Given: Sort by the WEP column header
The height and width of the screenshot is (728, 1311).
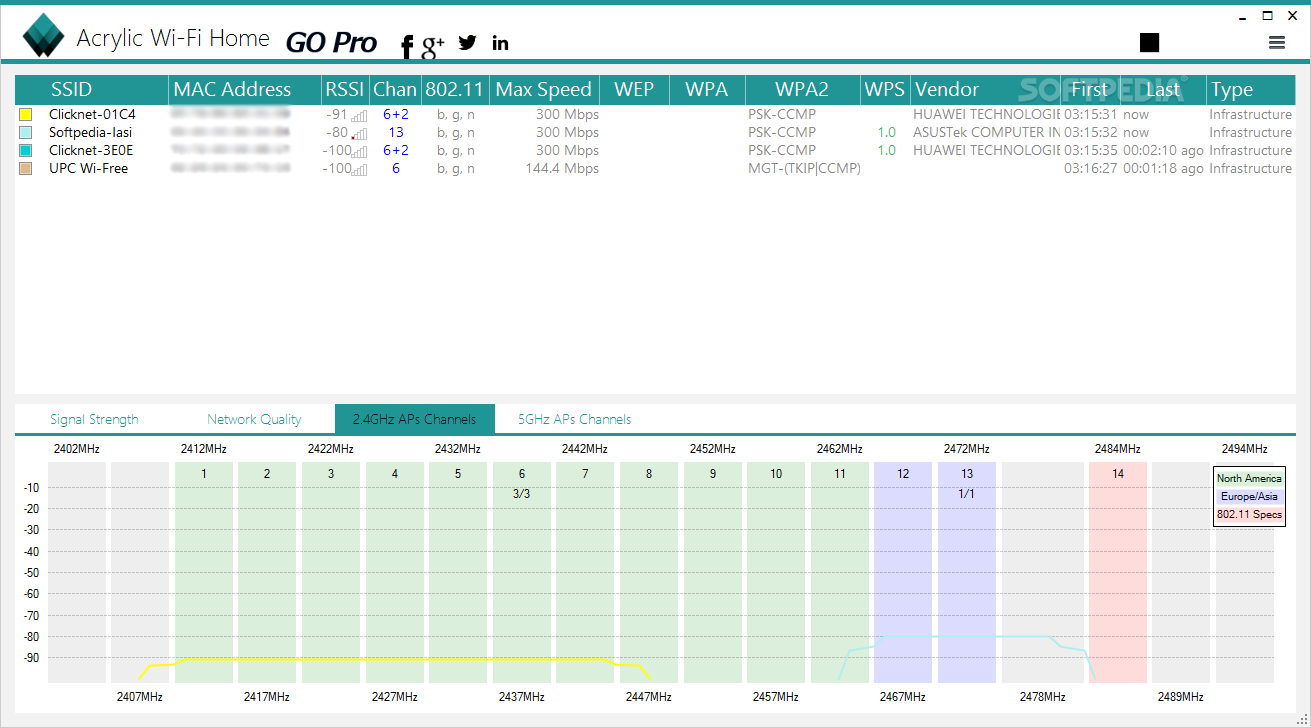Looking at the screenshot, I should click(634, 89).
